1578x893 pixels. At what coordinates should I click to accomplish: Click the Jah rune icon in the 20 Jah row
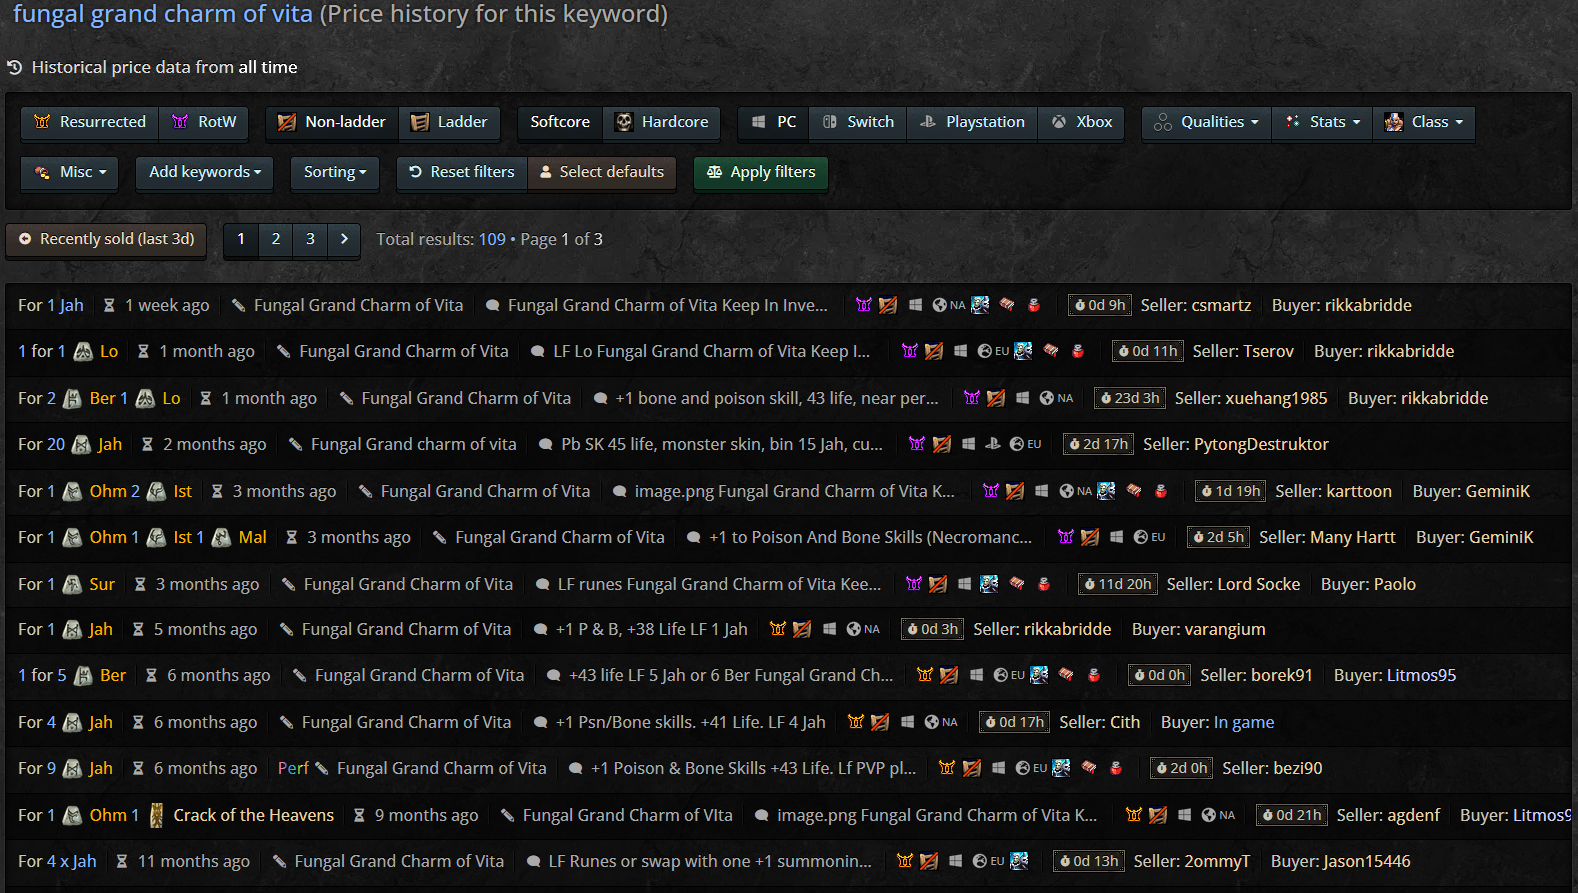(82, 445)
